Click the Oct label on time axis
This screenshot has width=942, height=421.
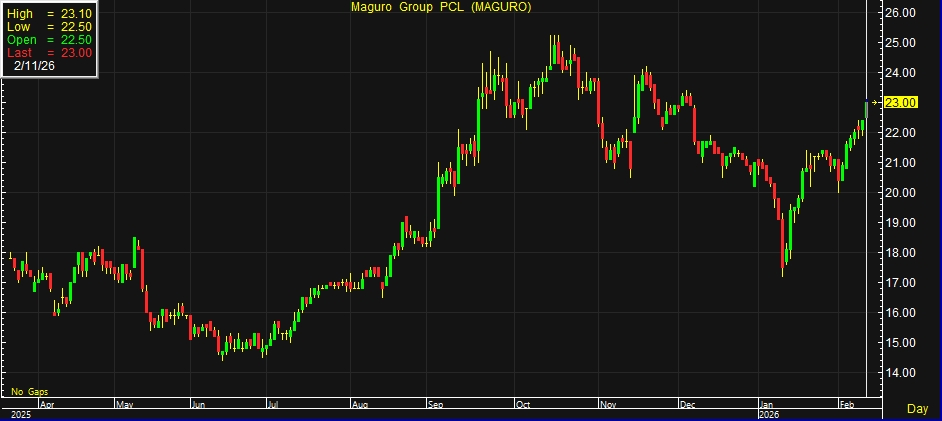[524, 405]
